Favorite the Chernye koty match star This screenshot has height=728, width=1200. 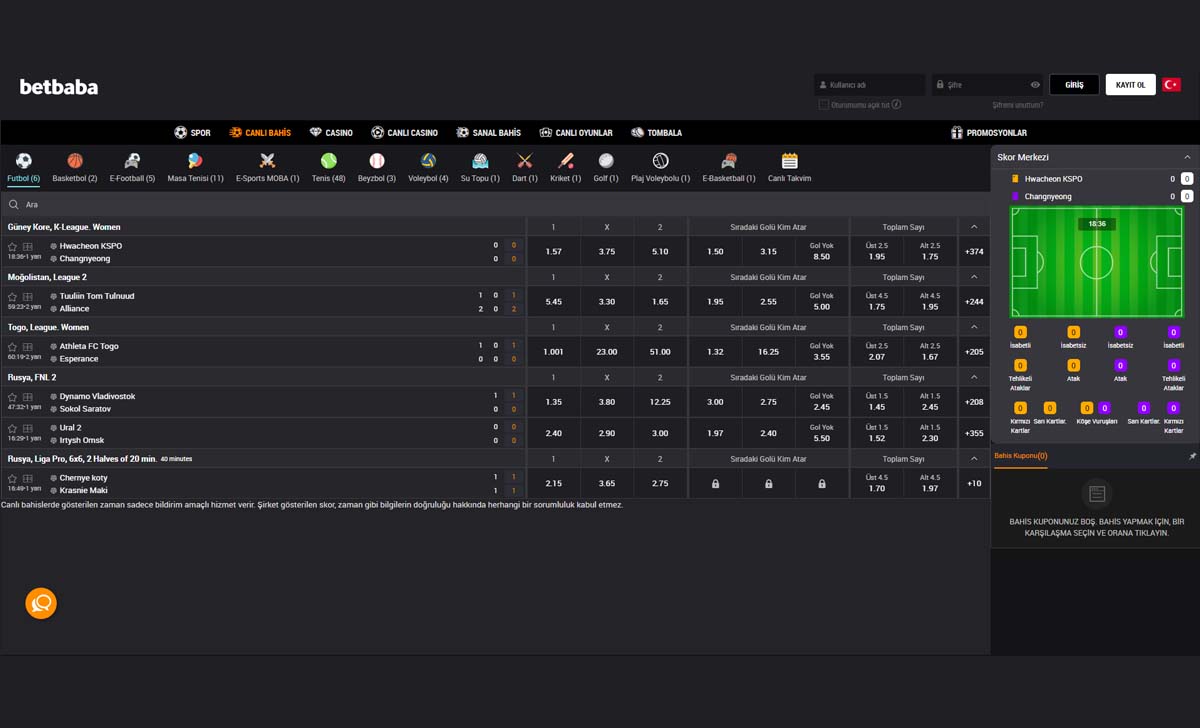(x=13, y=477)
